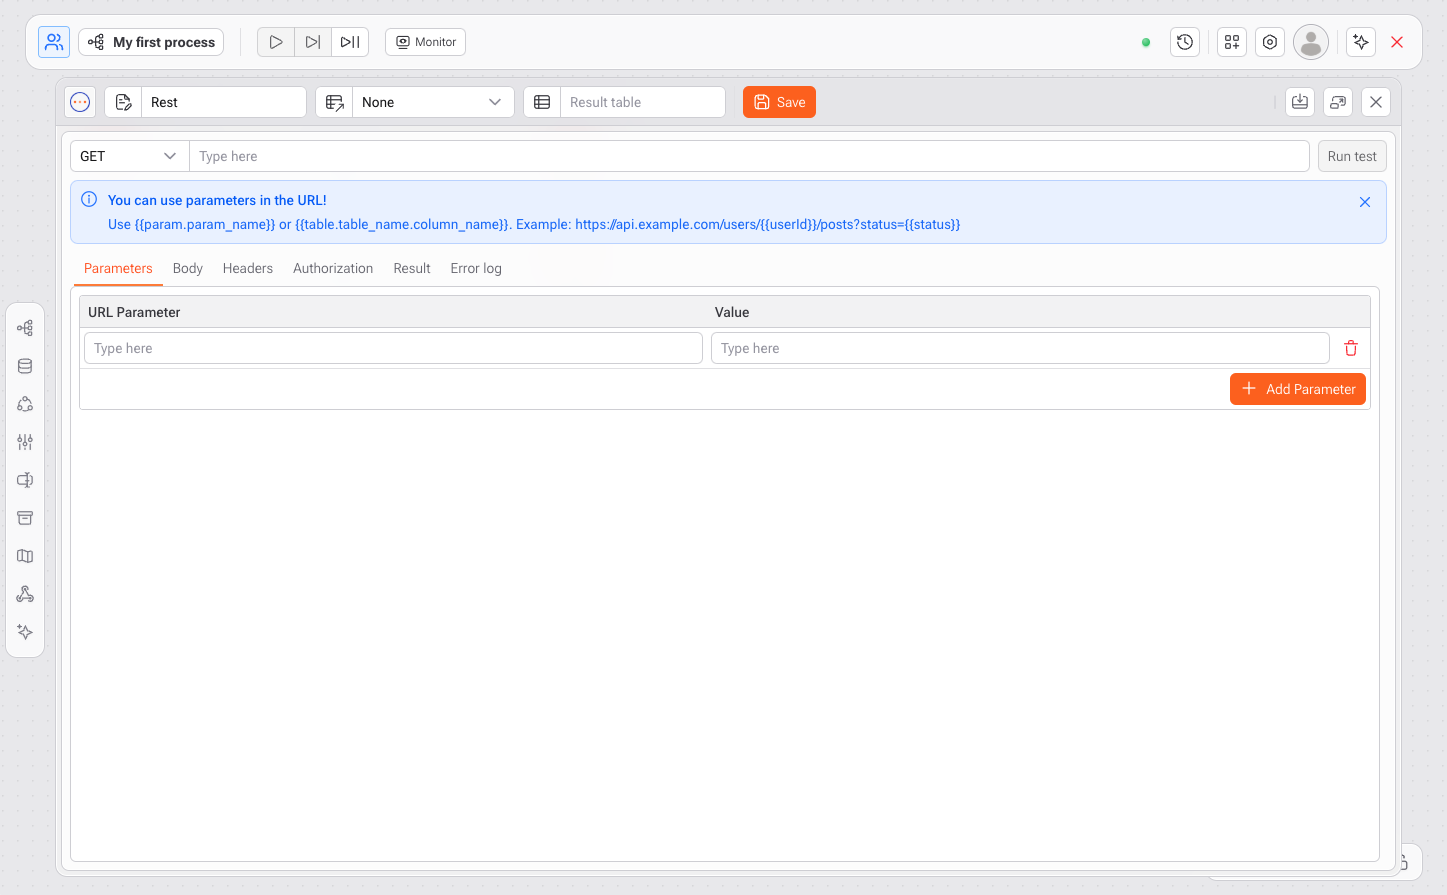
Task: Click the AI sparkle icon in top bar
Action: (1361, 42)
